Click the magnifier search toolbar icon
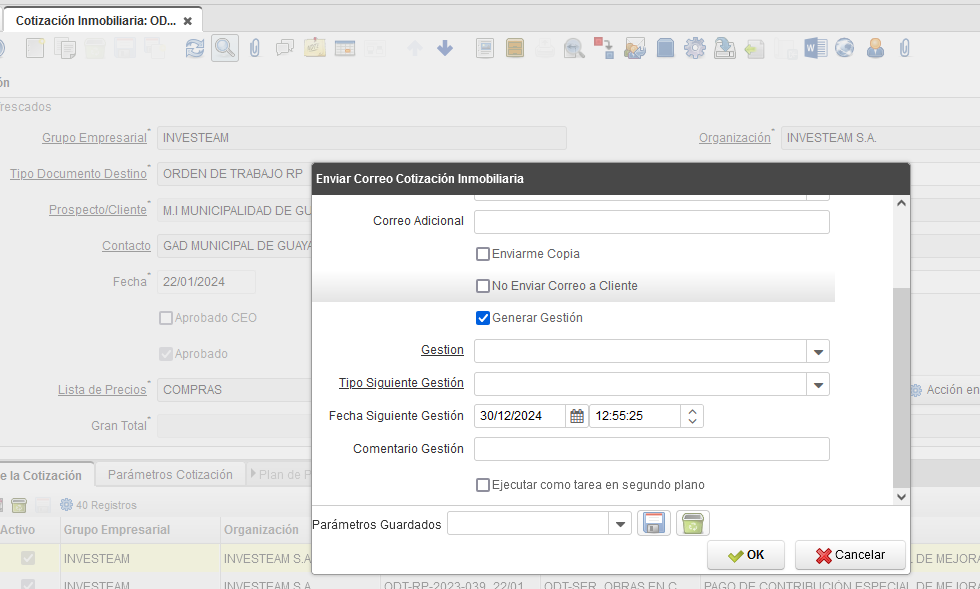This screenshot has height=589, width=980. click(x=224, y=48)
